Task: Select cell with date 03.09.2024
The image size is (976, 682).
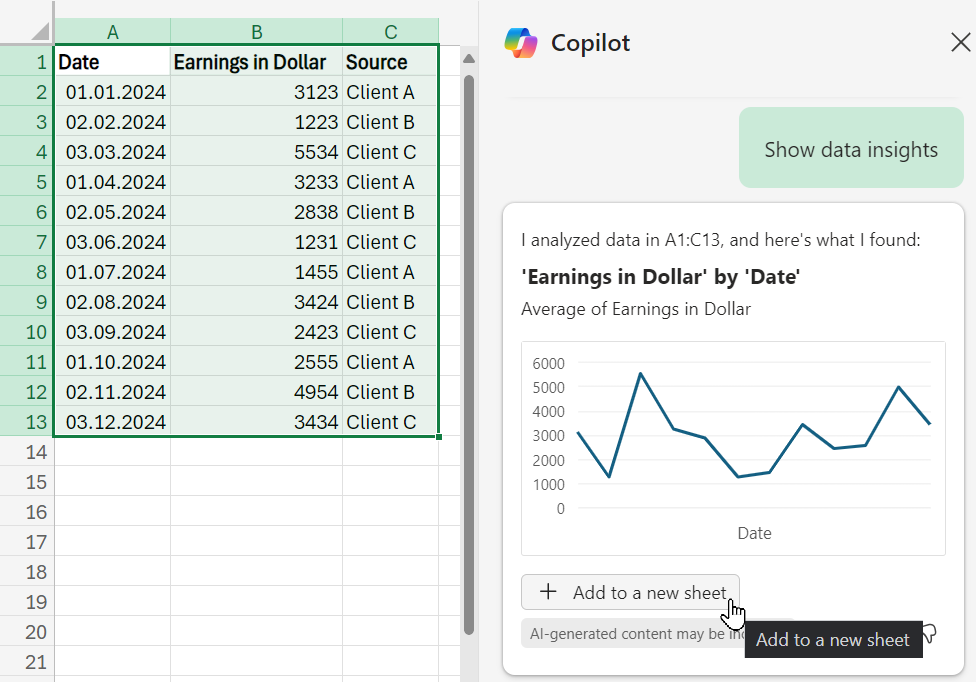Action: (112, 331)
